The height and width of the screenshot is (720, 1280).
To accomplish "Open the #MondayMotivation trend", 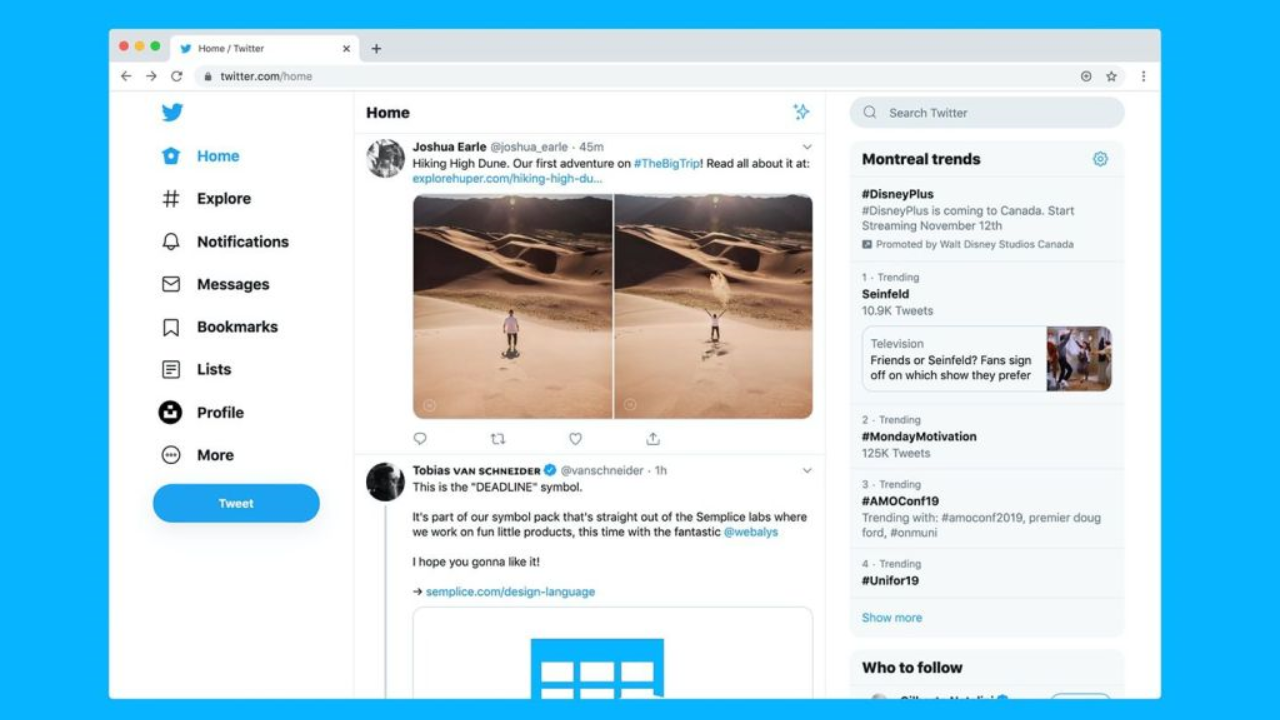I will tap(987, 437).
